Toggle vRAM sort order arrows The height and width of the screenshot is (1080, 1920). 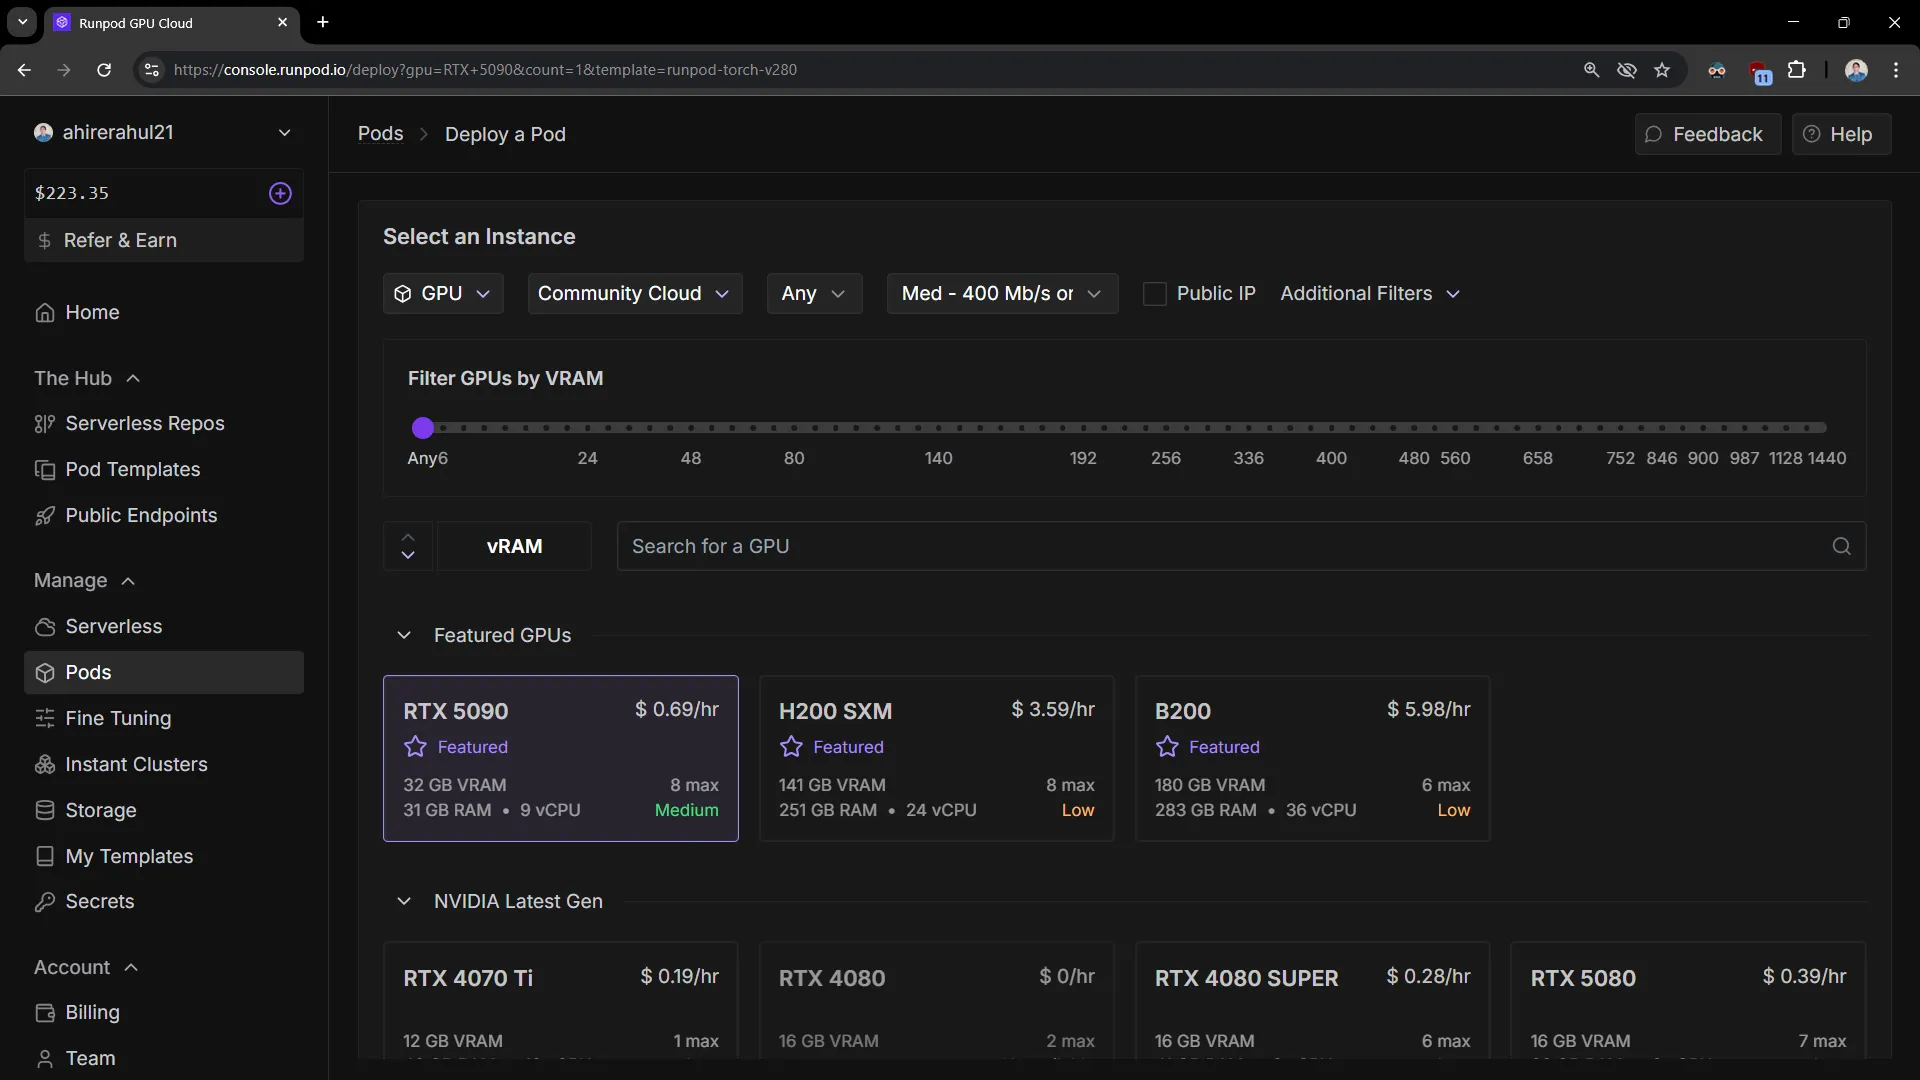[408, 546]
